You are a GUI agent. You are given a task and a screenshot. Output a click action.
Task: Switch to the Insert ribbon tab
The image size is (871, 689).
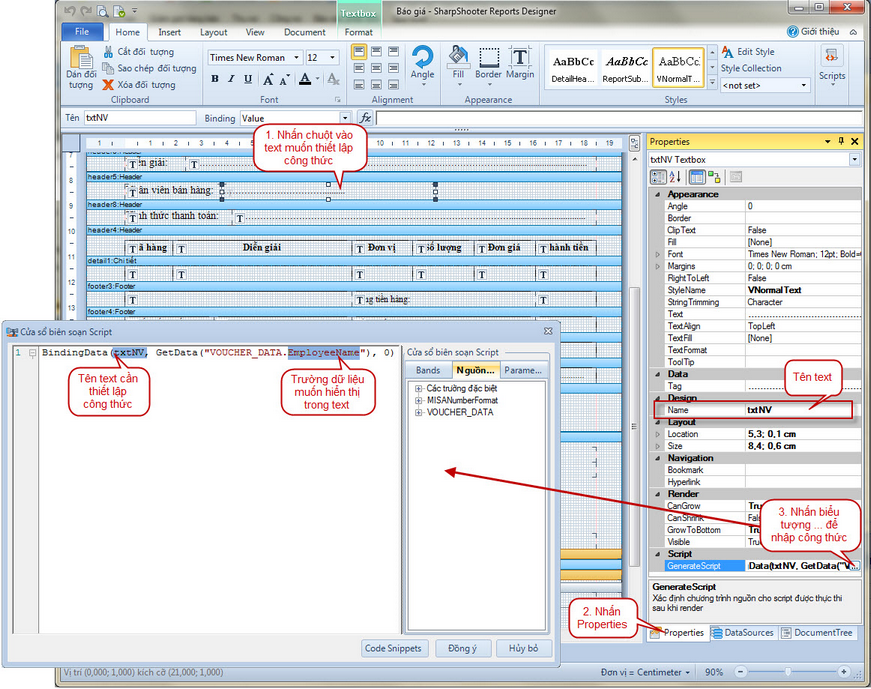coord(169,32)
